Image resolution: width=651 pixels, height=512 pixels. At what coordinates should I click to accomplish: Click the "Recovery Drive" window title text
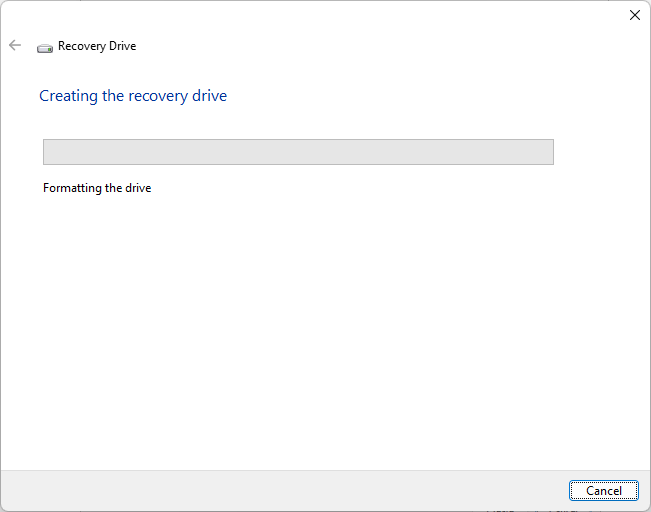(x=97, y=46)
